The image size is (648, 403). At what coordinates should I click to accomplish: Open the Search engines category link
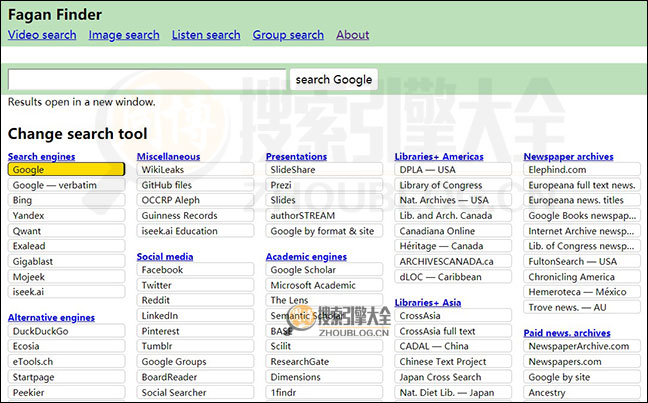pos(41,157)
